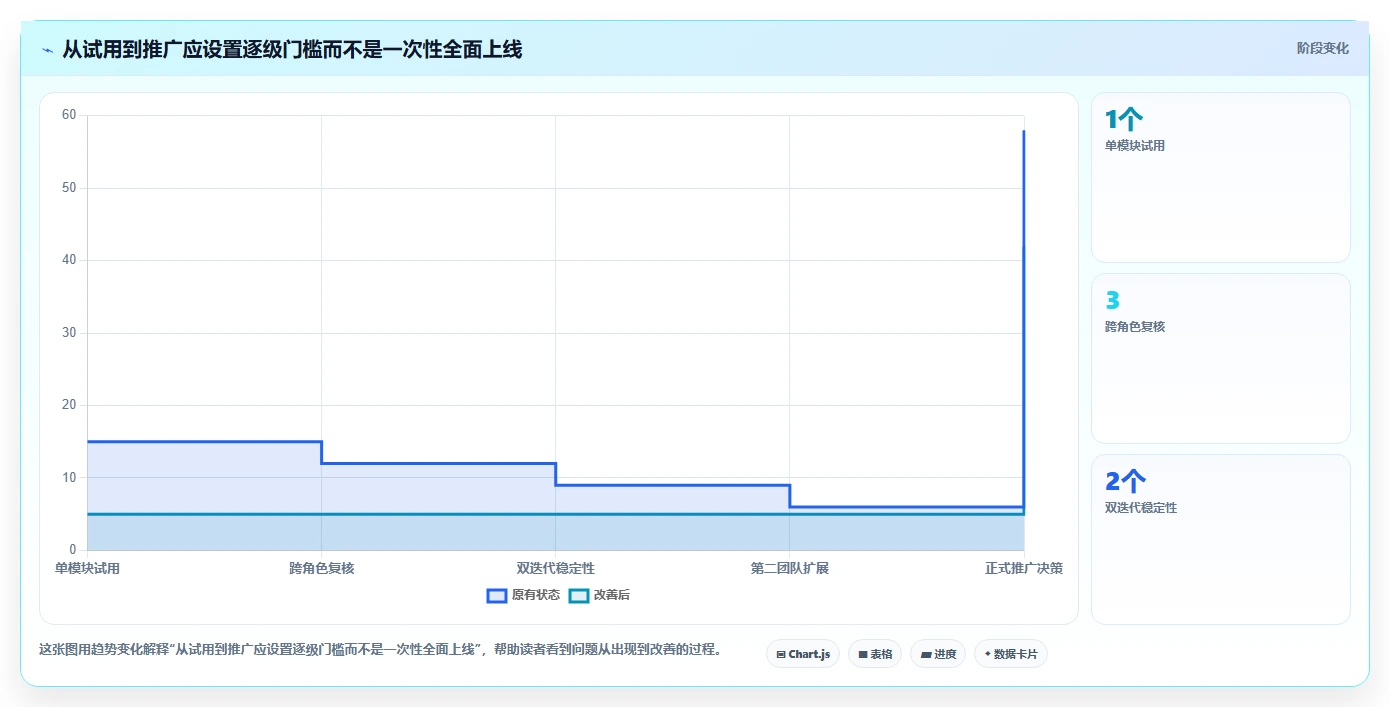Click the icon inside the 表格 tag
The width and height of the screenshot is (1390, 707).
[x=862, y=654]
